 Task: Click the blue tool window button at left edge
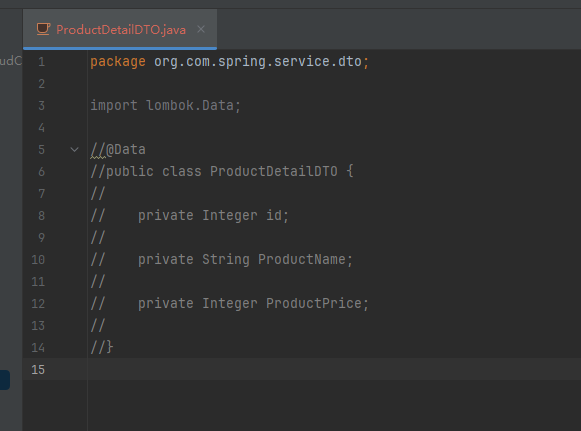4,380
